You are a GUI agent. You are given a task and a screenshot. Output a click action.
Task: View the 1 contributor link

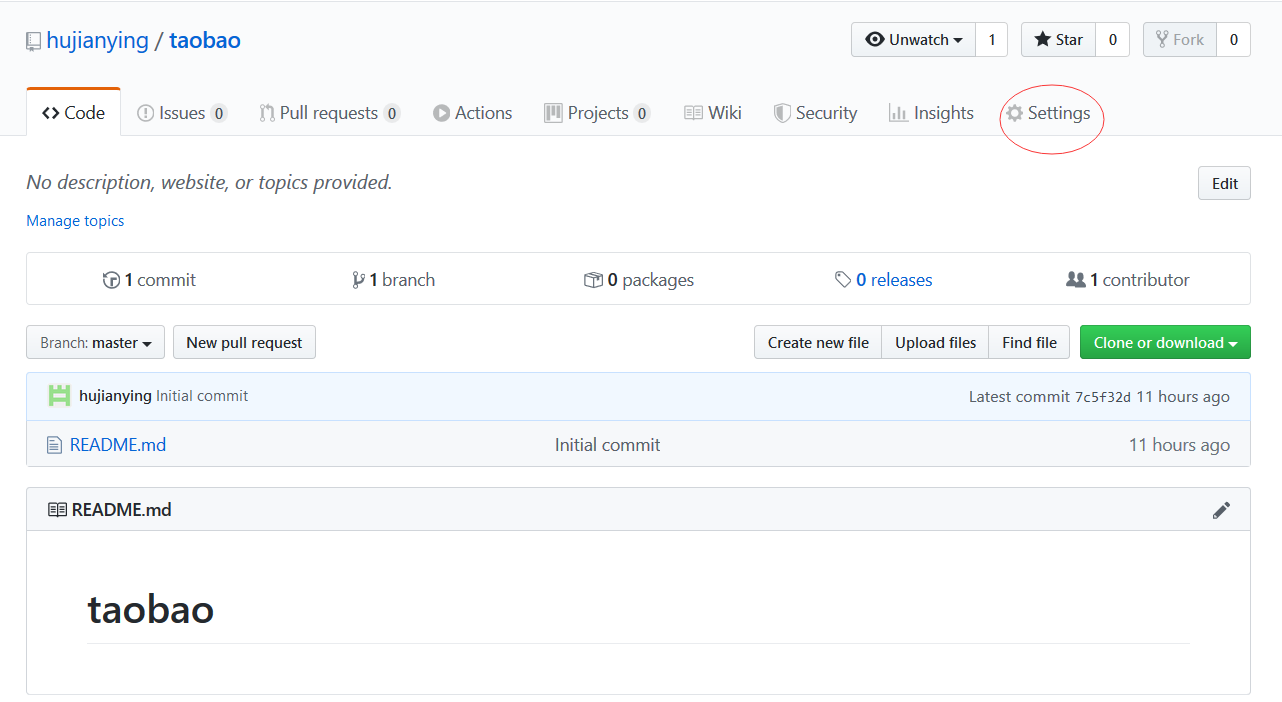pyautogui.click(x=1128, y=280)
